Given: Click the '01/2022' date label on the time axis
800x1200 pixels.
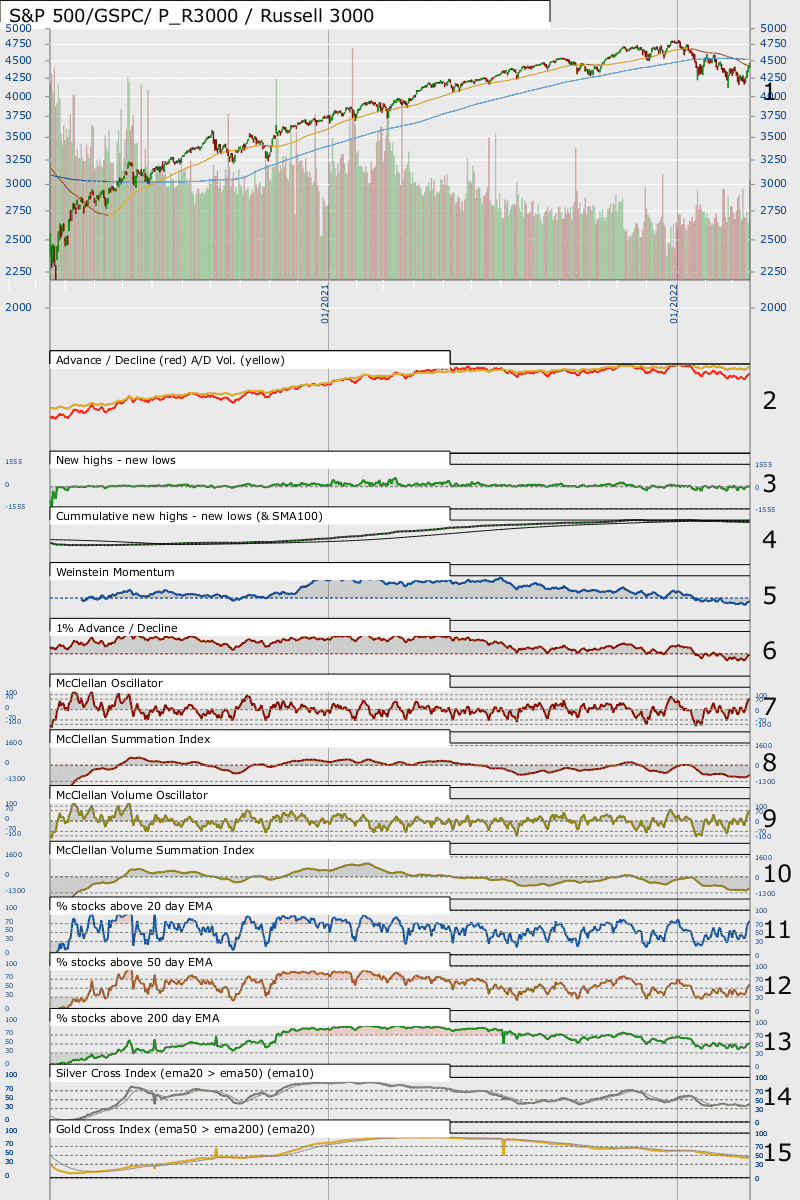Looking at the screenshot, I should tap(675, 303).
